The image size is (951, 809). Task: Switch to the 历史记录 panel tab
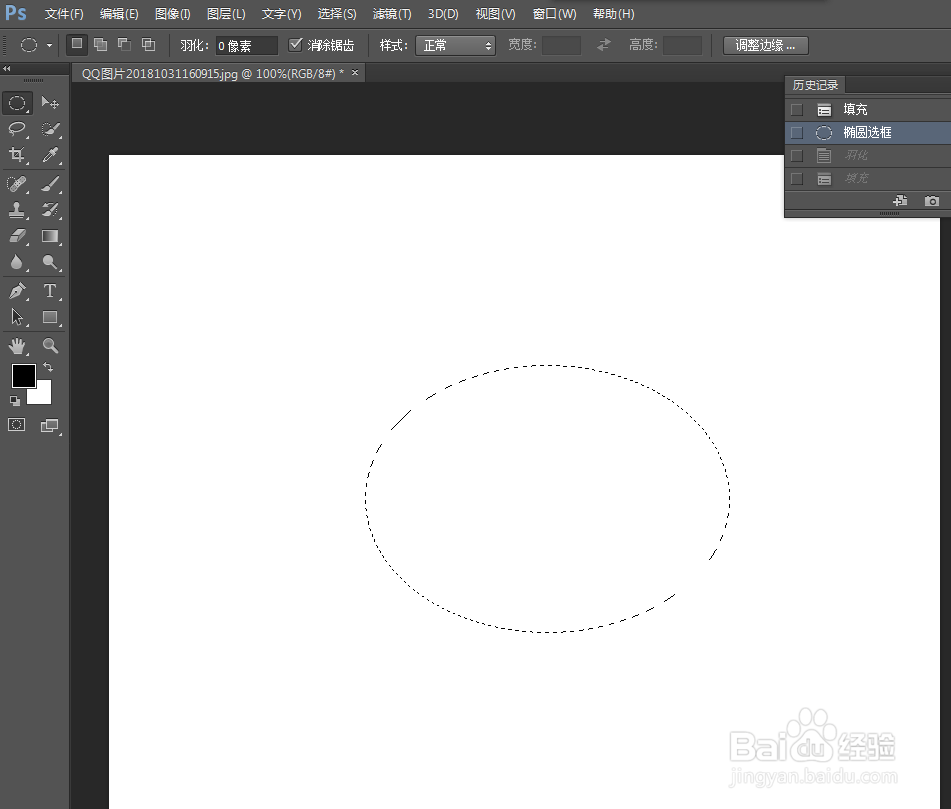click(815, 86)
